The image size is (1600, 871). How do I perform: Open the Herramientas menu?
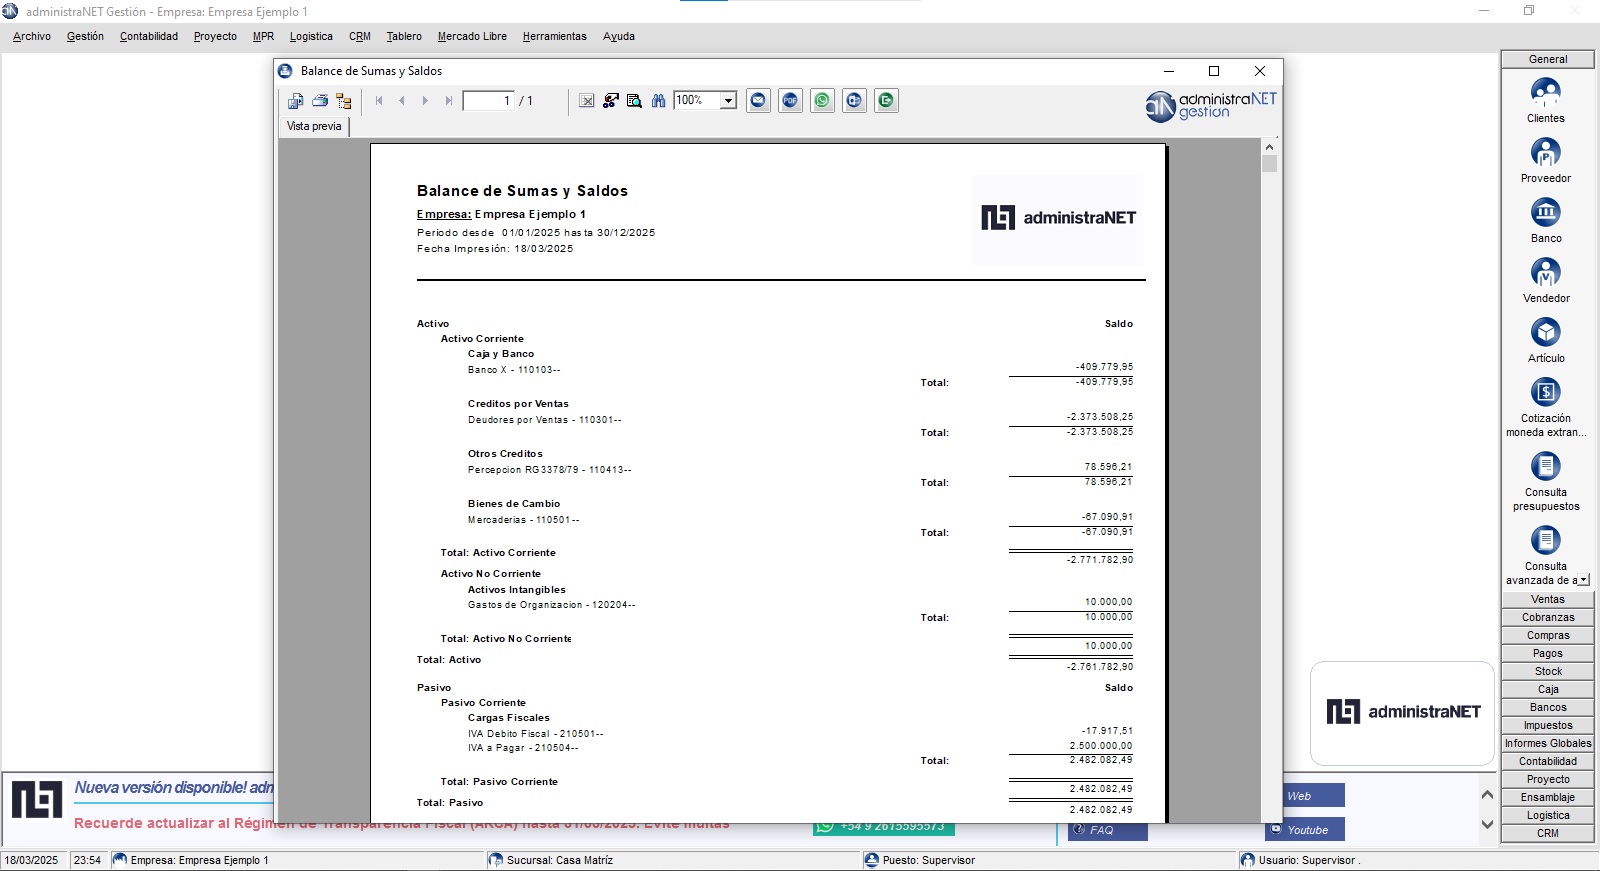554,36
